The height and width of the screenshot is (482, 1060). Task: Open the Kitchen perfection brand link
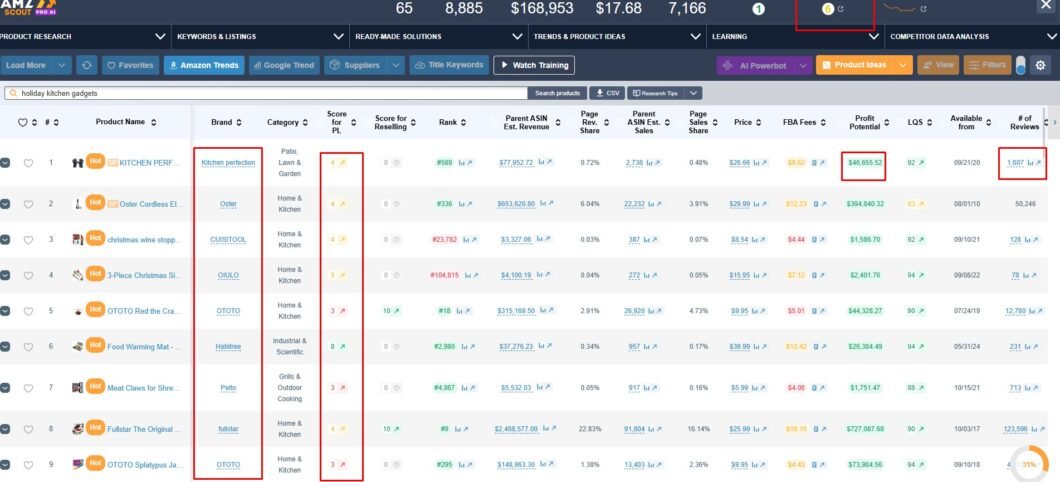pos(228,163)
